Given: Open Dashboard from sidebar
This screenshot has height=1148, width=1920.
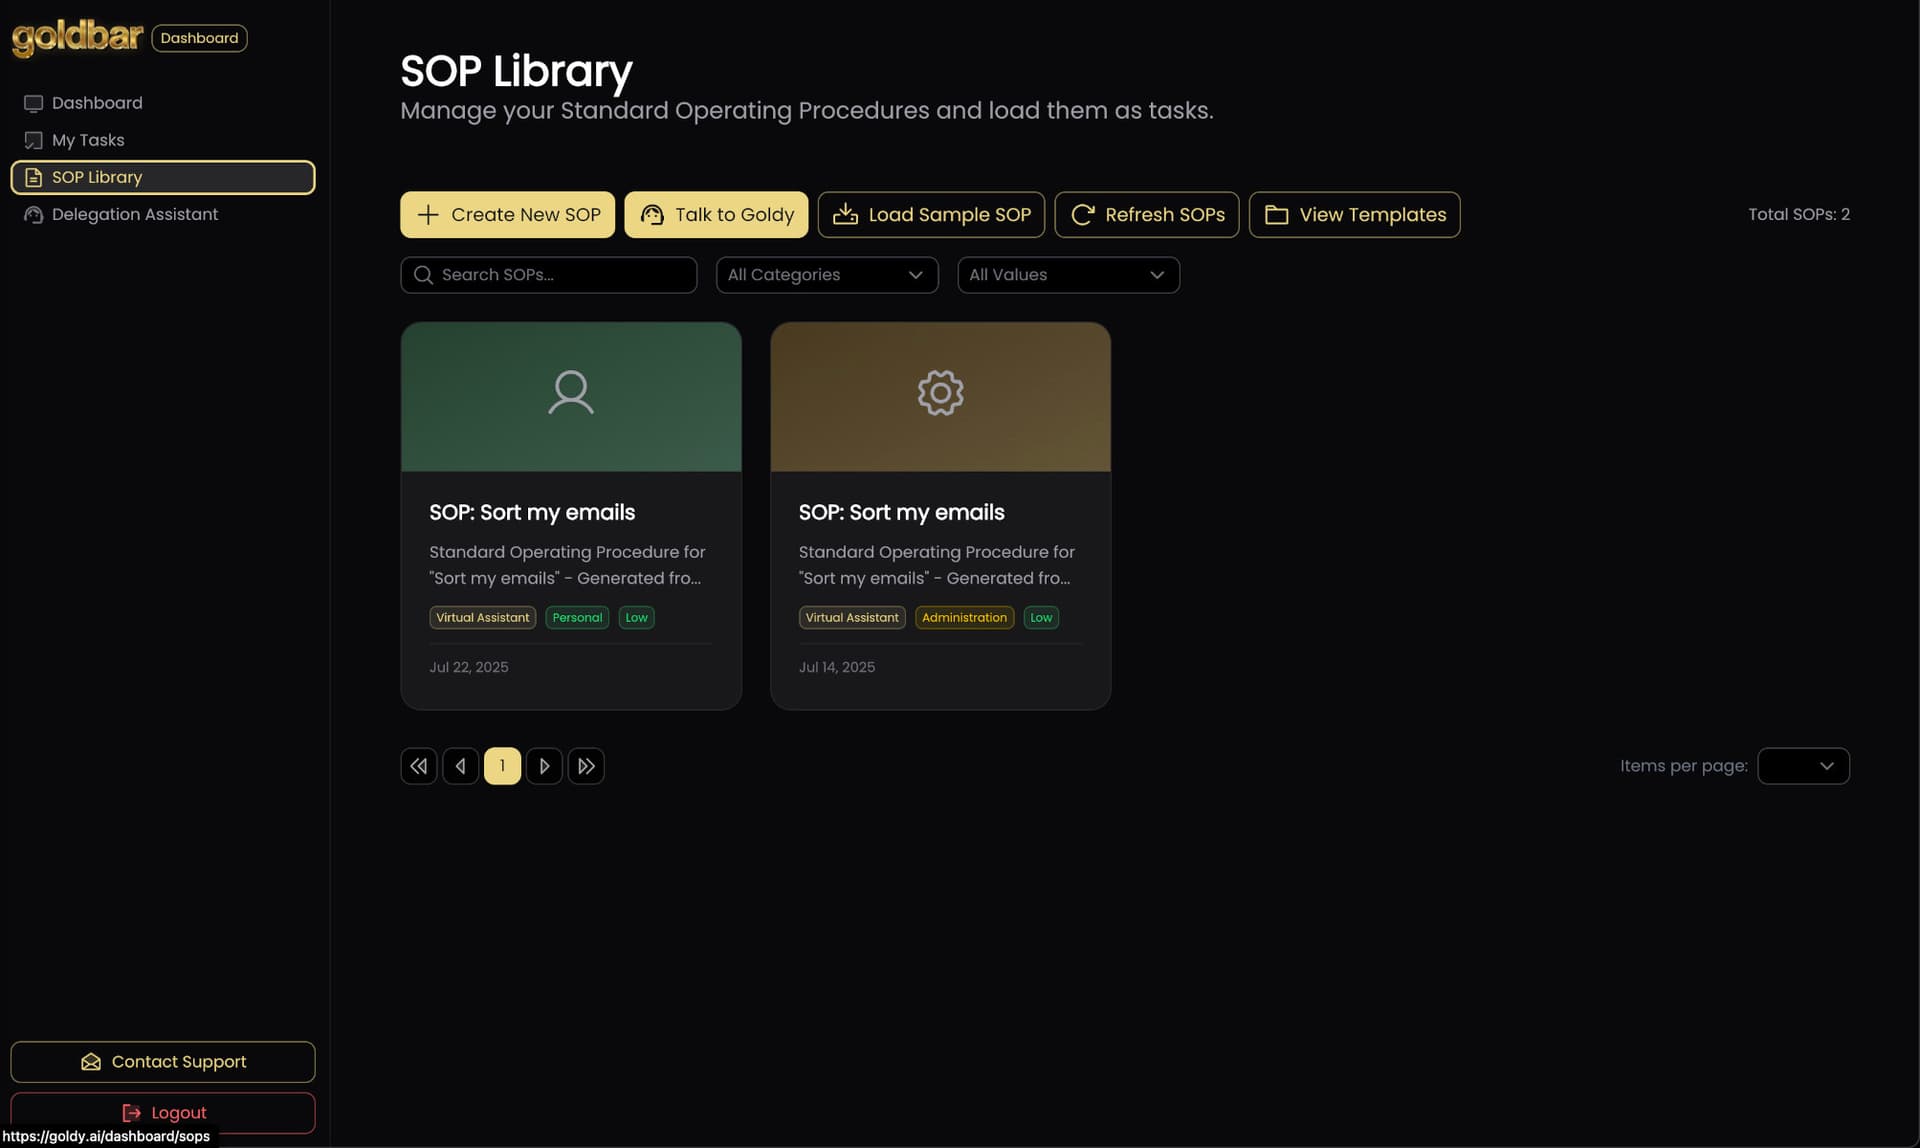Looking at the screenshot, I should click(x=96, y=103).
